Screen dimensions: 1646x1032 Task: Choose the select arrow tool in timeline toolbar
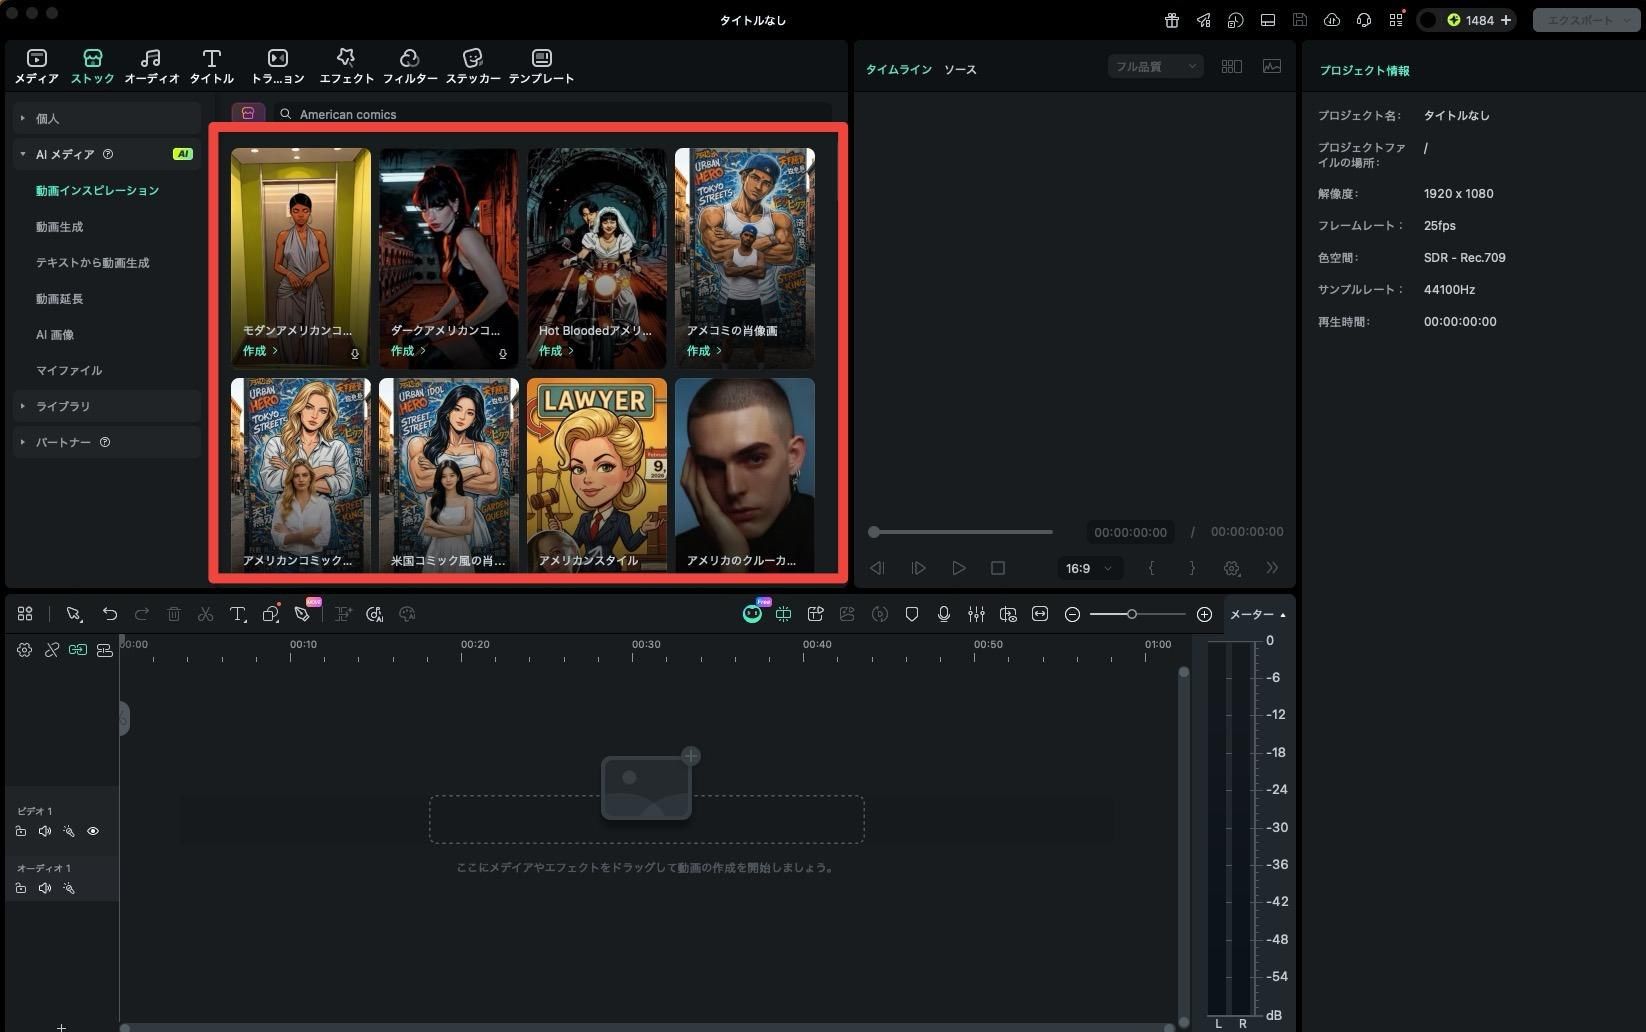pyautogui.click(x=74, y=614)
